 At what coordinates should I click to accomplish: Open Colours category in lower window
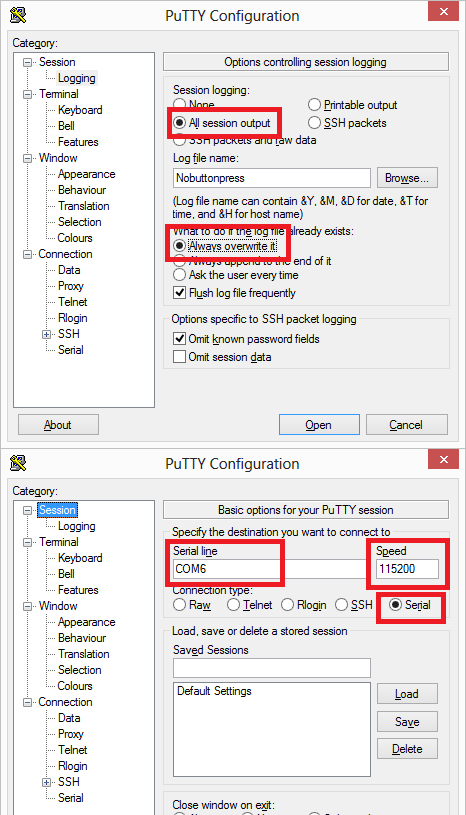75,686
